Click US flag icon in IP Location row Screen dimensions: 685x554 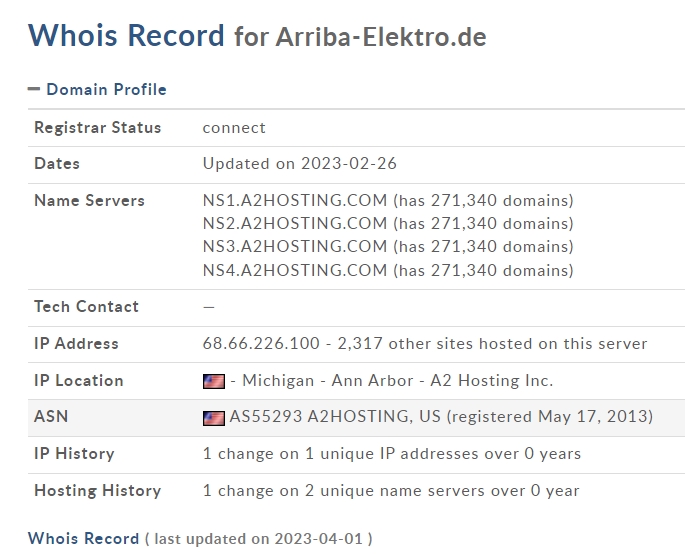click(214, 381)
